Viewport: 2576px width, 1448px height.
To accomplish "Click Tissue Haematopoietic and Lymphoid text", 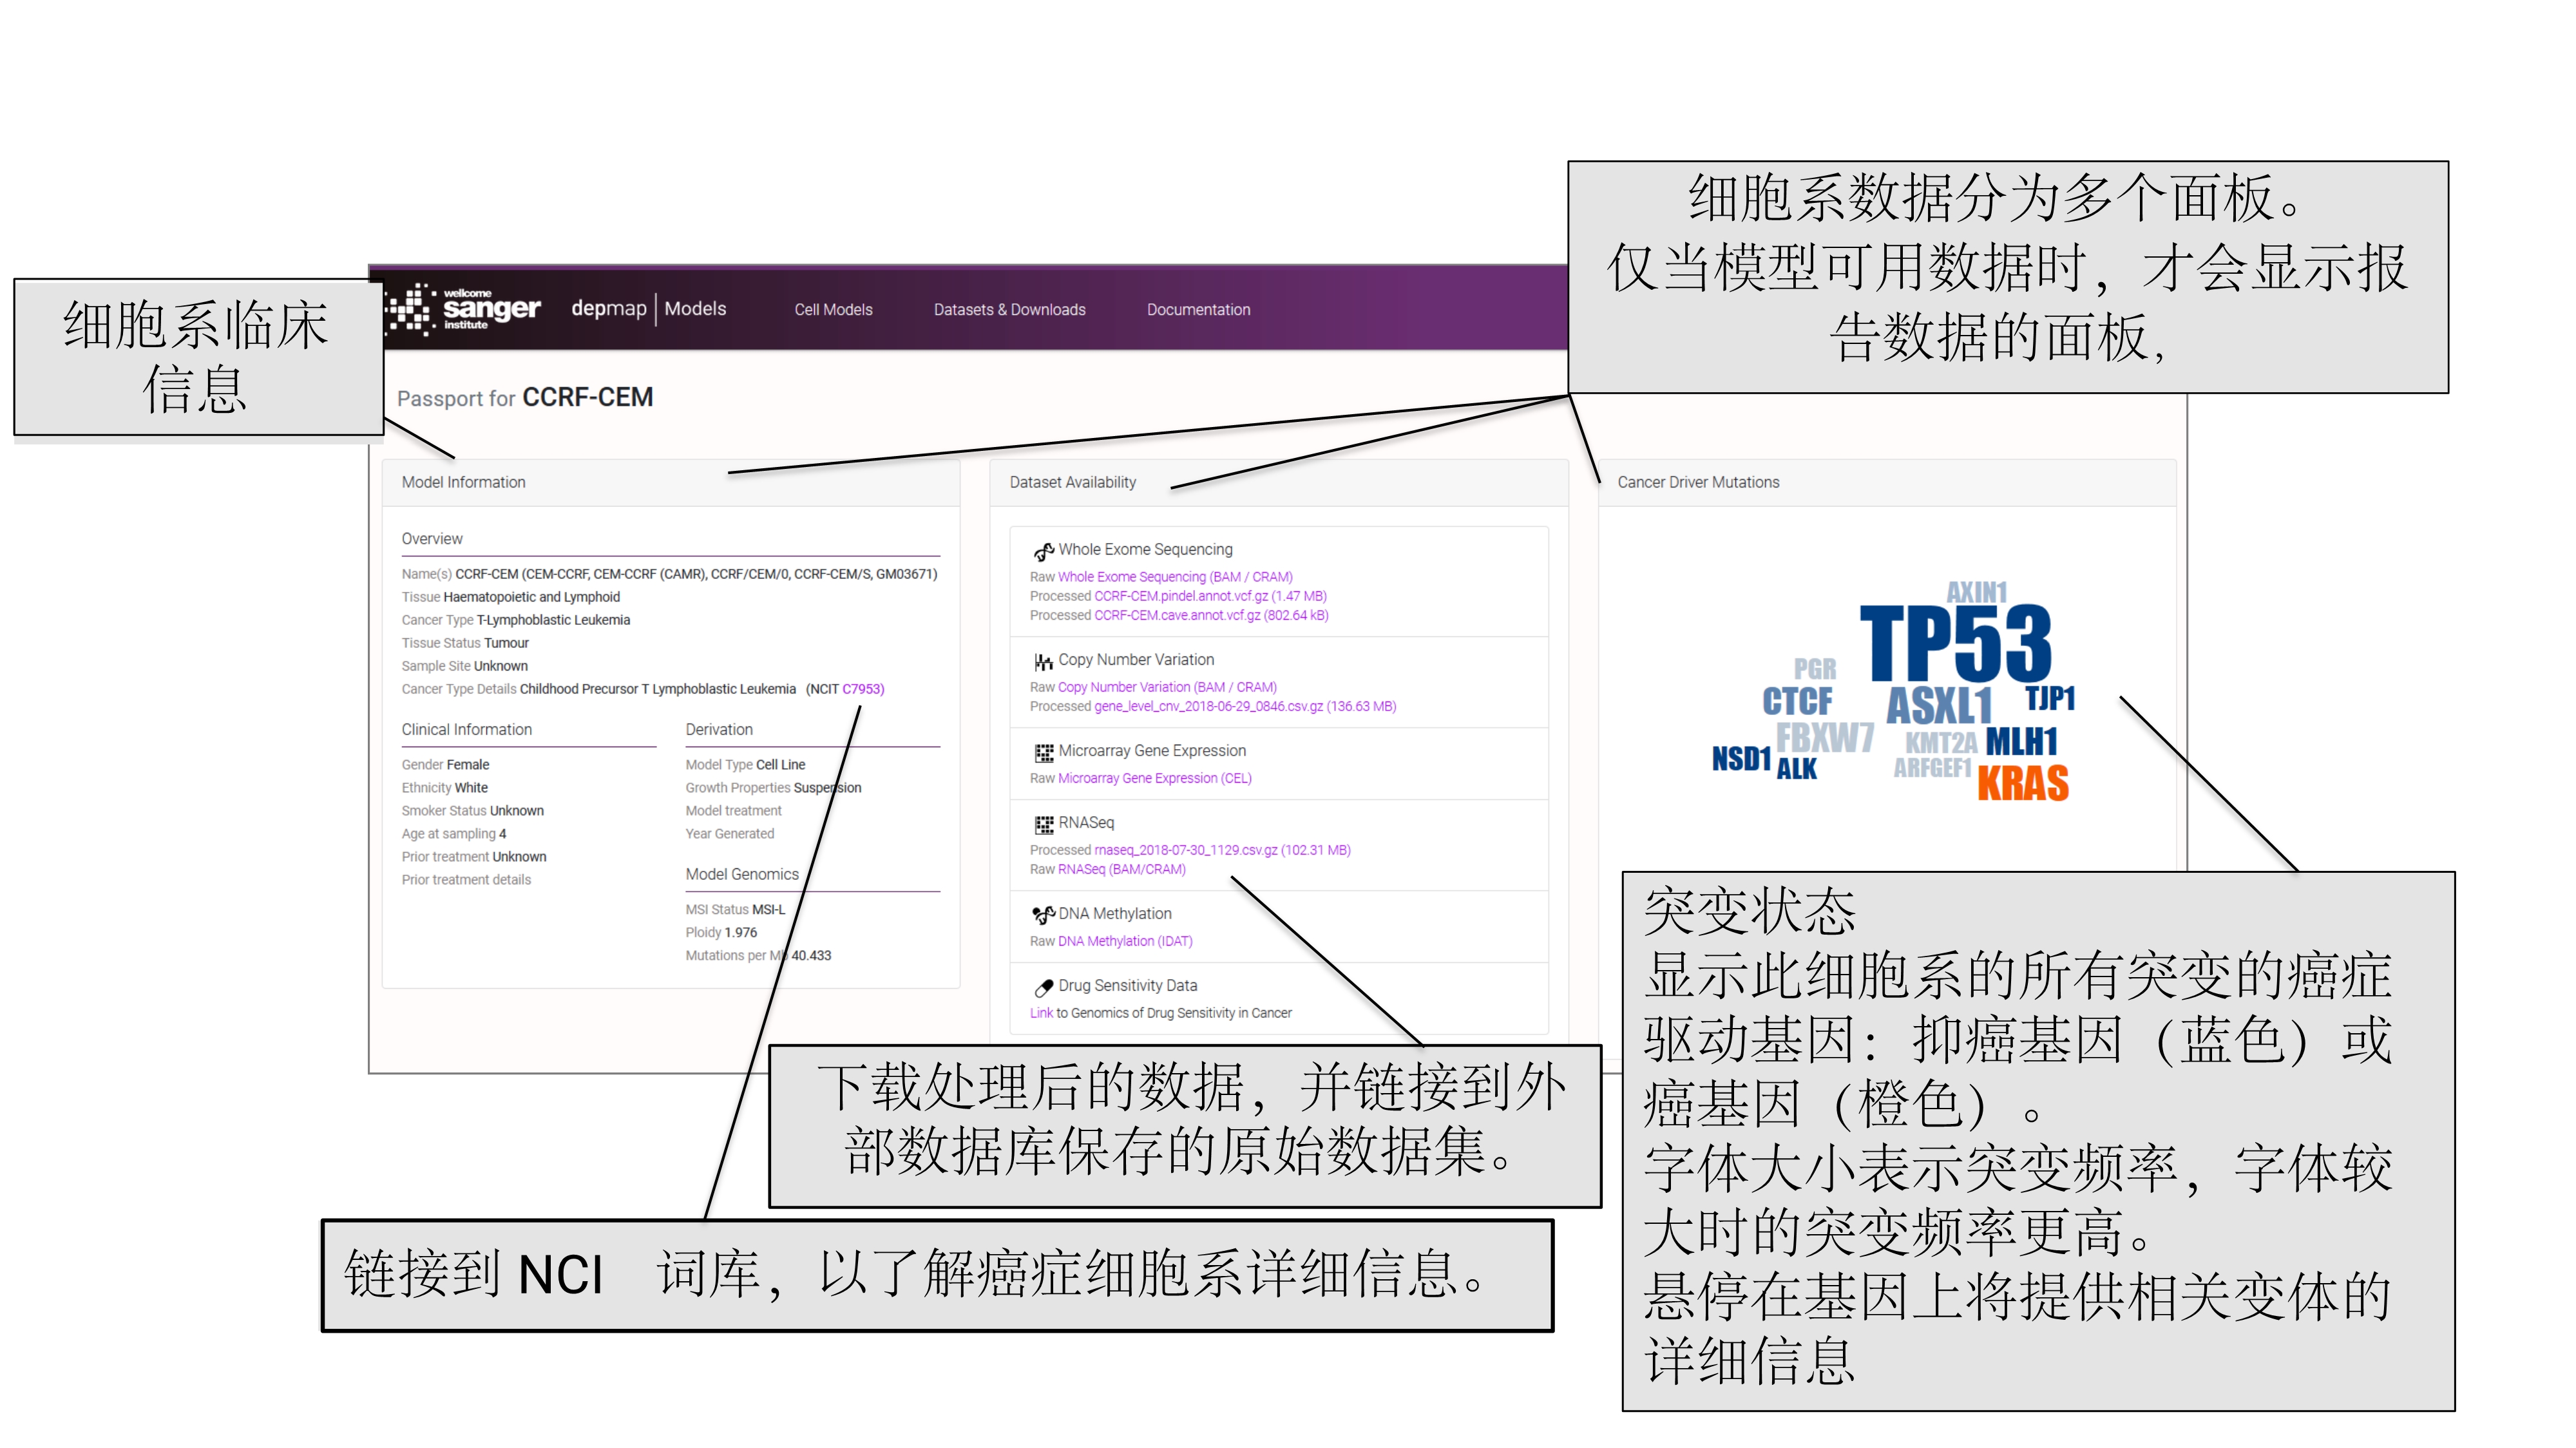I will point(511,597).
